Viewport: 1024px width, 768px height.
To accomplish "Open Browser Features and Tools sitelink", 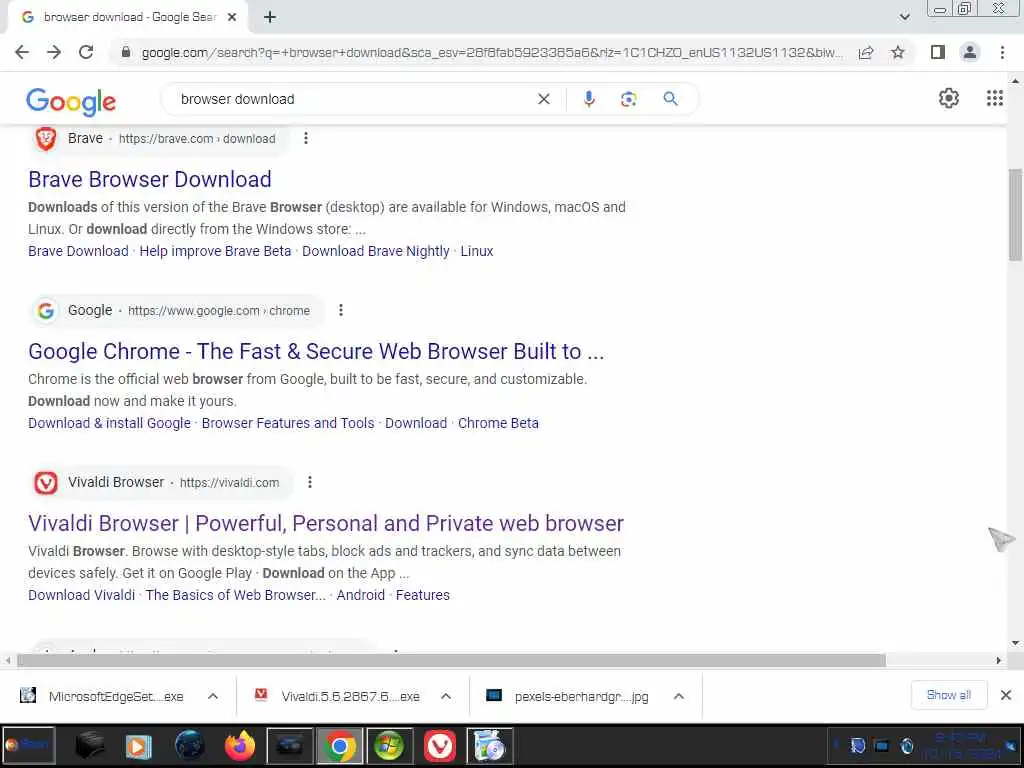I will 288,423.
